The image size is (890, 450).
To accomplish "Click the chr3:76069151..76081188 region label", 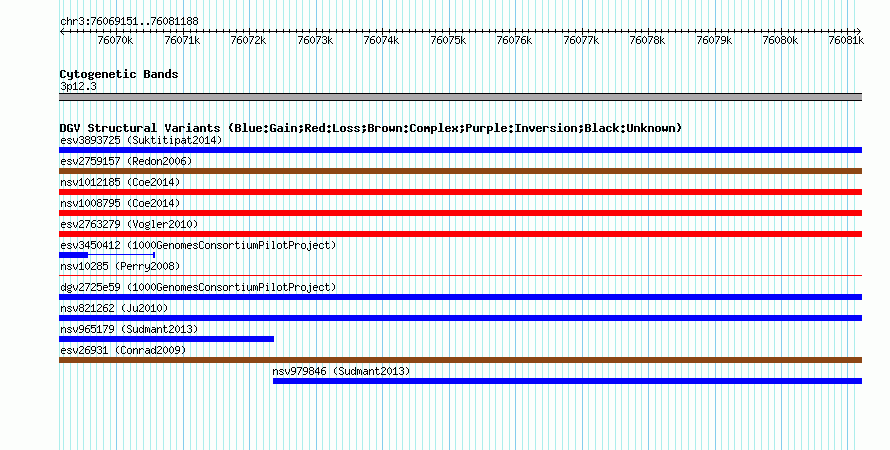I will click(129, 21).
